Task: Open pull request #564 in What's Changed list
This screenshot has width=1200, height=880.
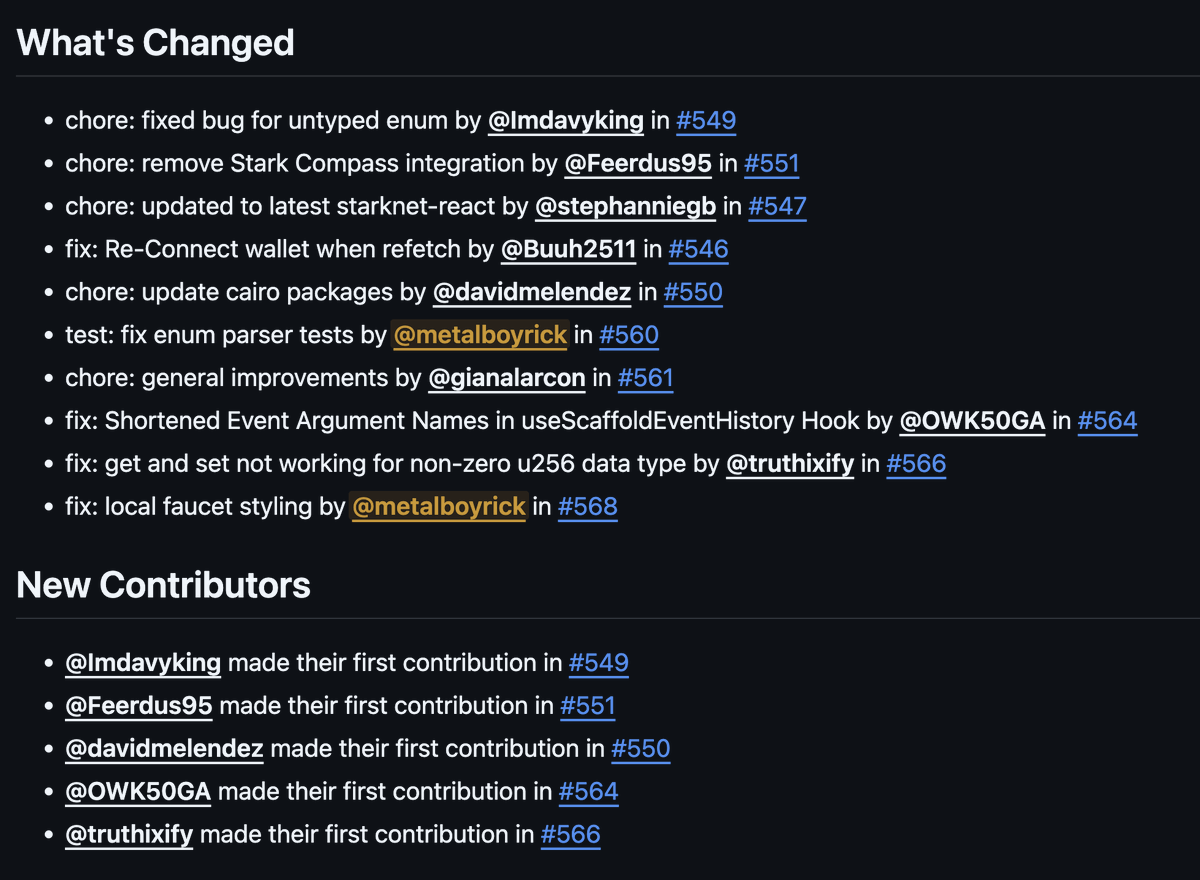Action: point(1107,421)
